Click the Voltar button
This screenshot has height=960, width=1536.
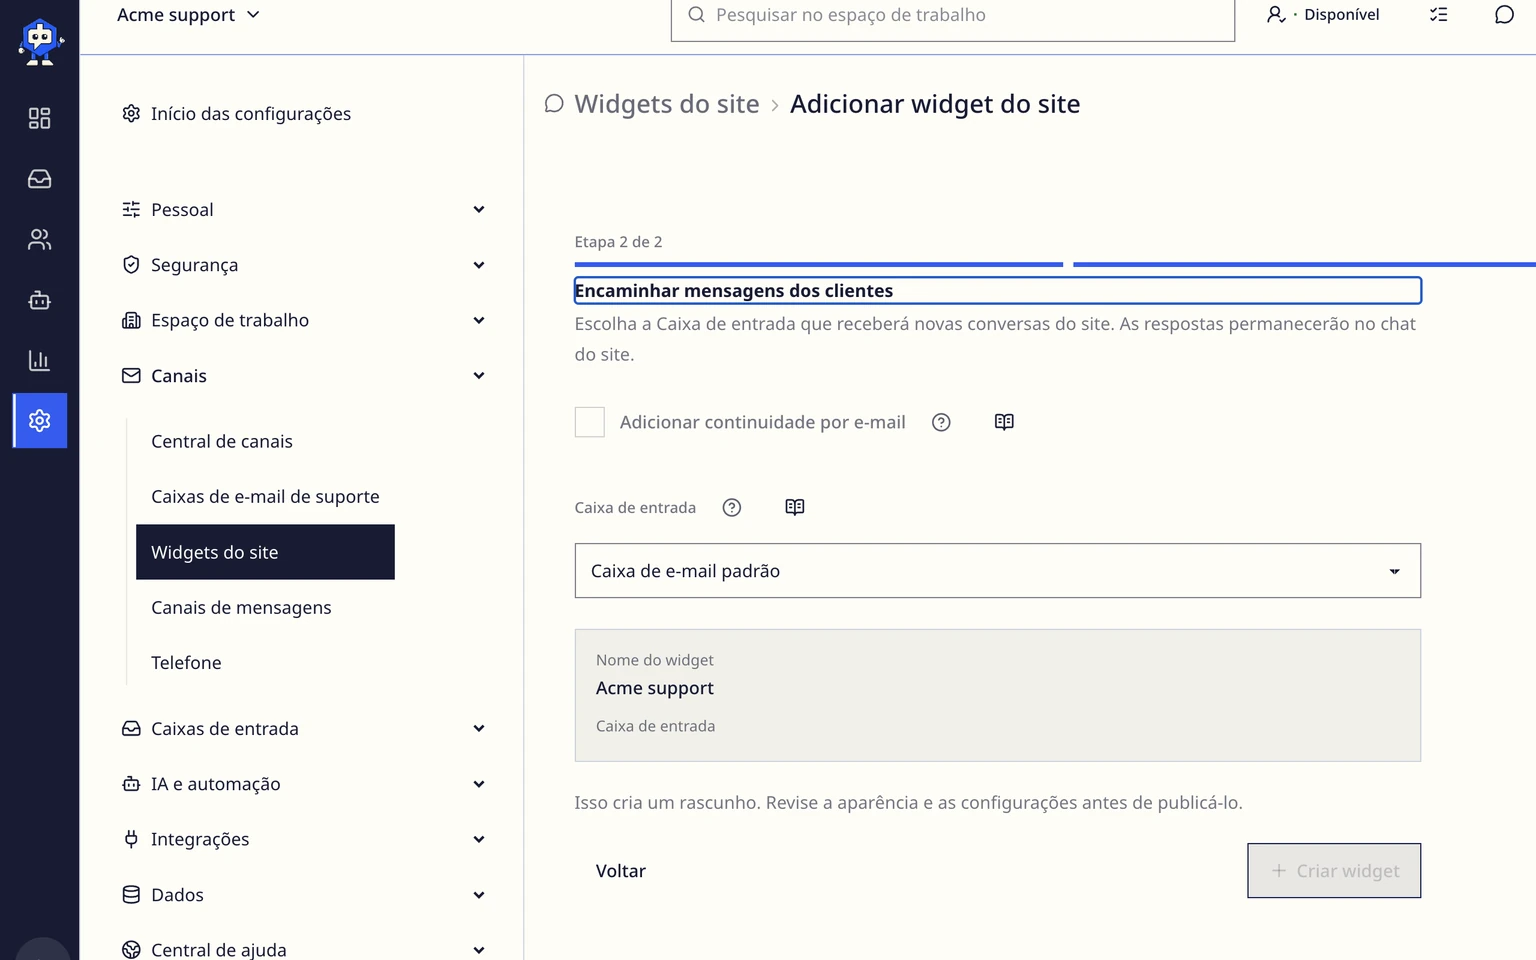[621, 871]
